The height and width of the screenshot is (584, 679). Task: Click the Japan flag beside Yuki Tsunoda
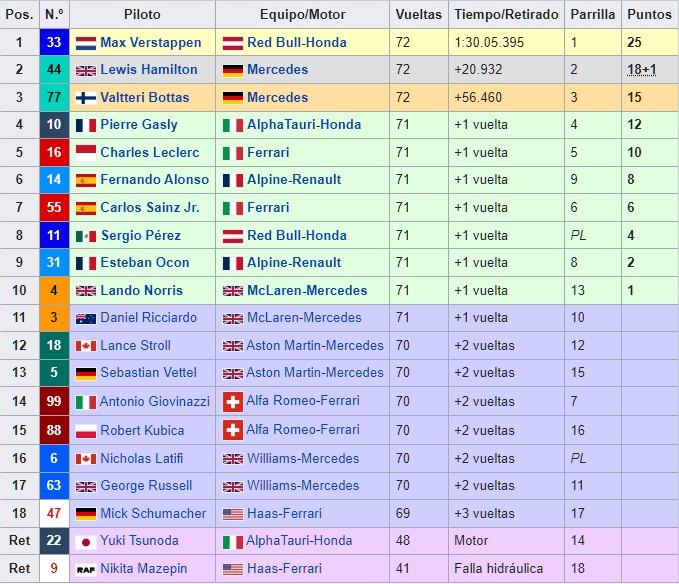pos(86,542)
